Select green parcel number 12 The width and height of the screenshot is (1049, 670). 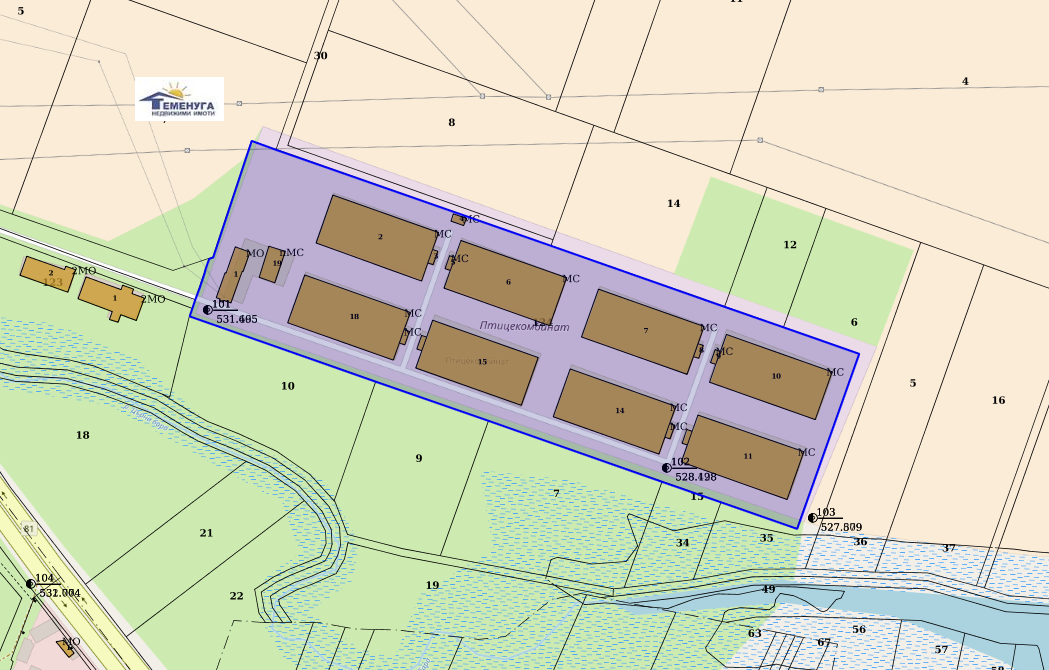pyautogui.click(x=790, y=245)
